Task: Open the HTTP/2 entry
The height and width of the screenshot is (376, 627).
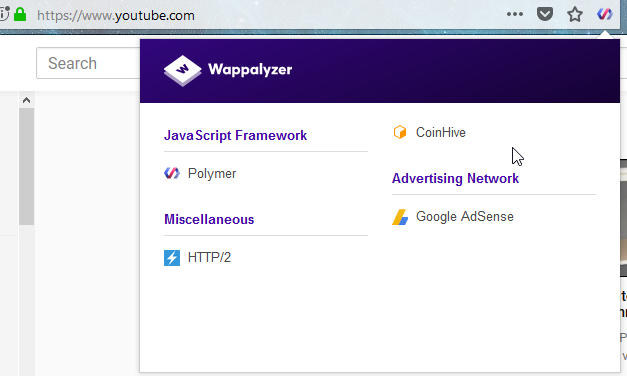Action: tap(209, 257)
